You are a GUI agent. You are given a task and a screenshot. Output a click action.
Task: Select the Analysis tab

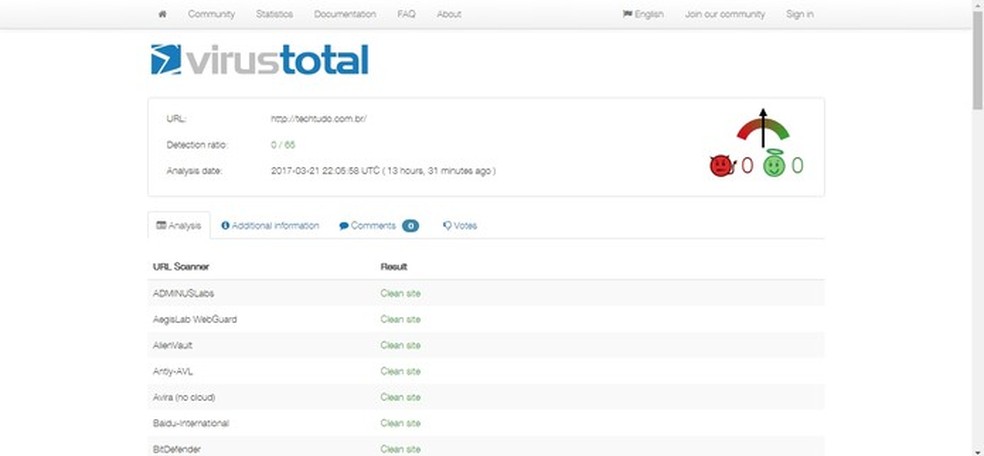tap(179, 225)
